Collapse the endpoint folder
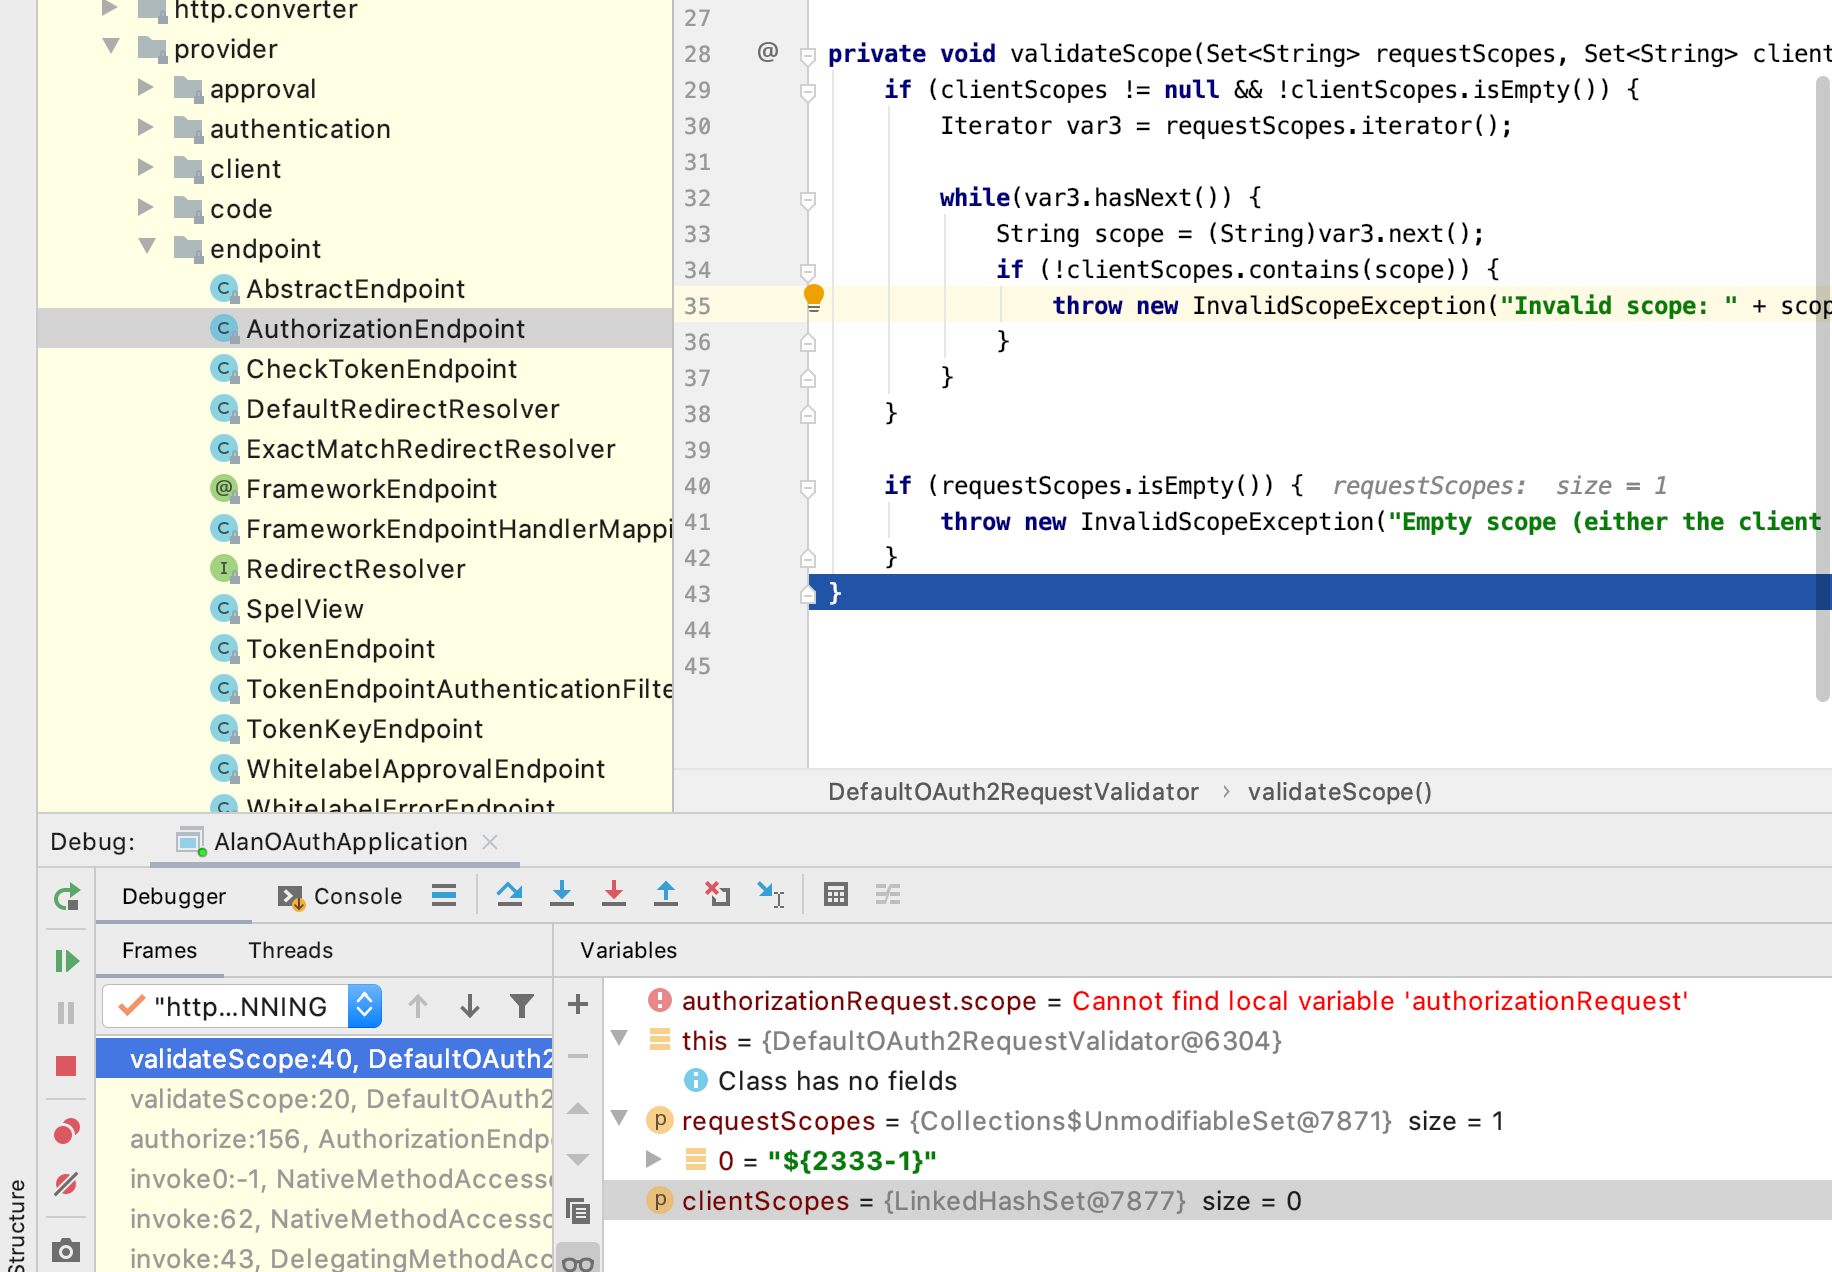This screenshot has width=1832, height=1272. pos(147,247)
